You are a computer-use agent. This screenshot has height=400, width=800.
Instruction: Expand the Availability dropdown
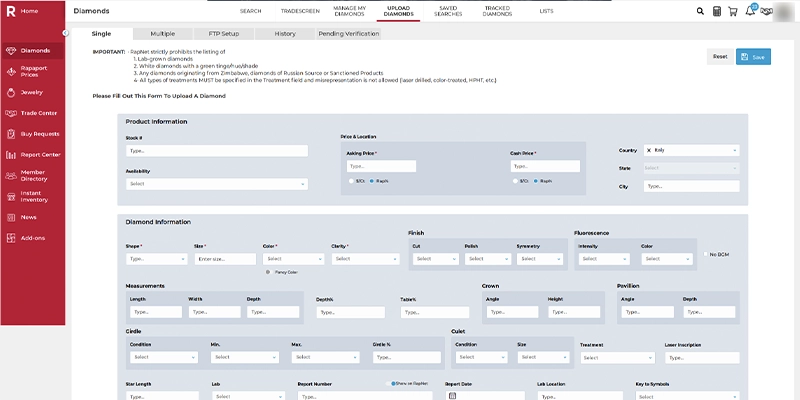pyautogui.click(x=216, y=184)
